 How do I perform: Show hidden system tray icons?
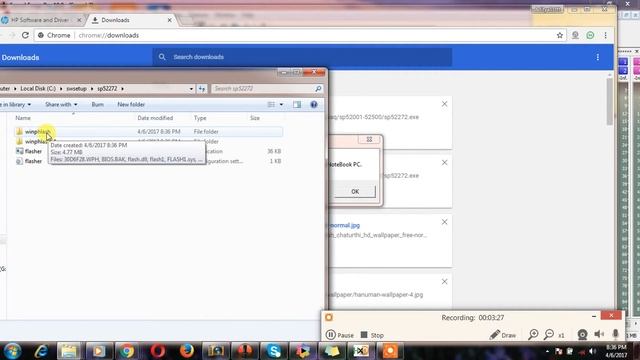[x=547, y=351]
